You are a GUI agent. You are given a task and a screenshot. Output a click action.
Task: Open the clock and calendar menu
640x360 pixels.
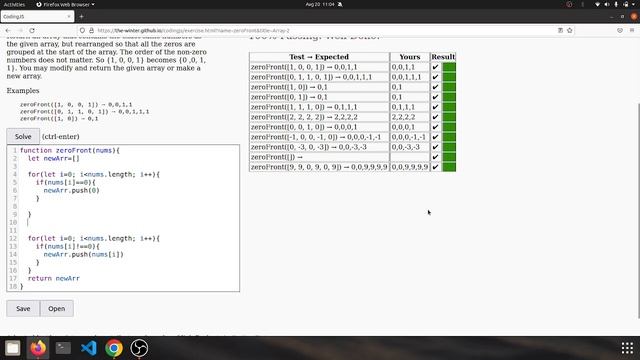point(320,4)
